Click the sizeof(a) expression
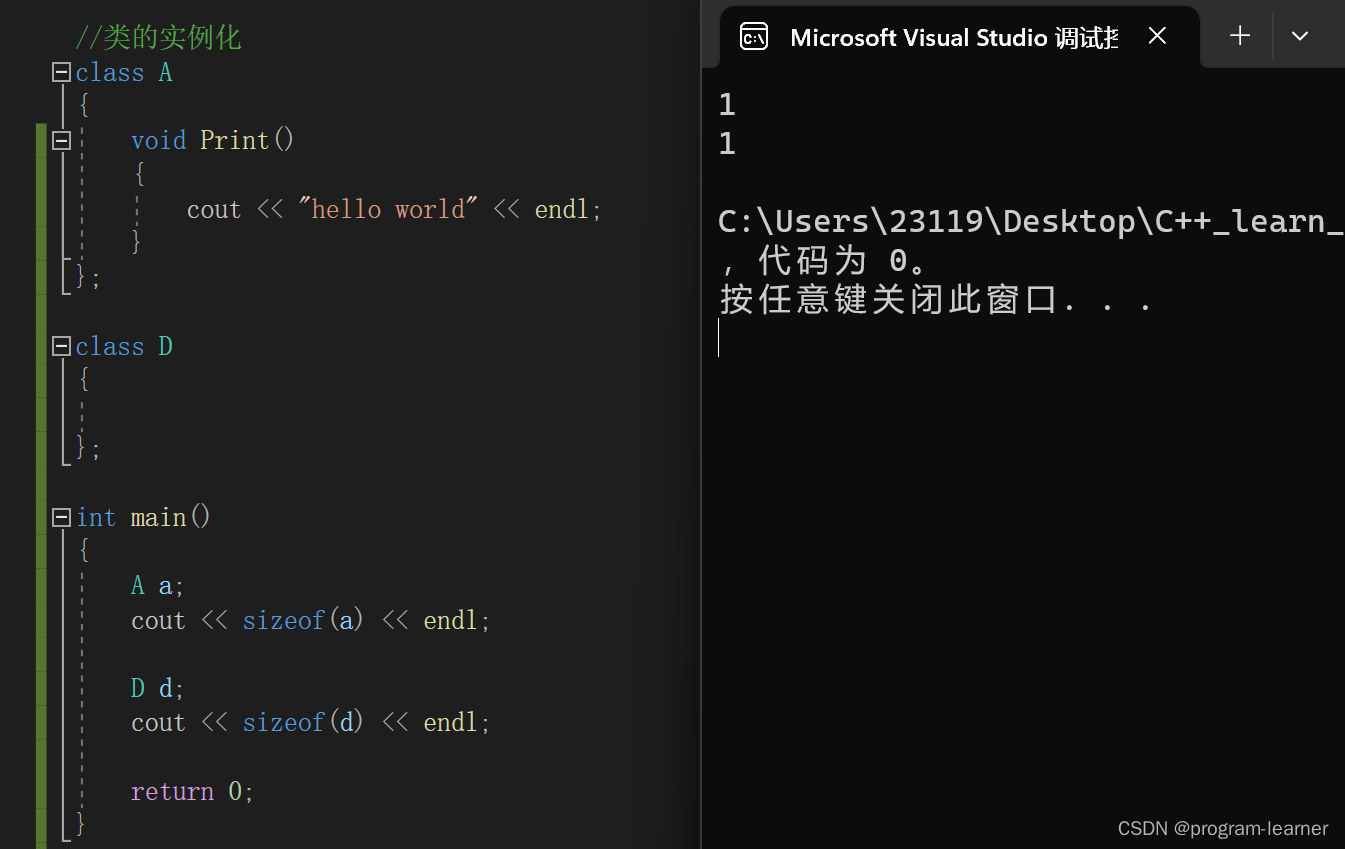 coord(303,620)
